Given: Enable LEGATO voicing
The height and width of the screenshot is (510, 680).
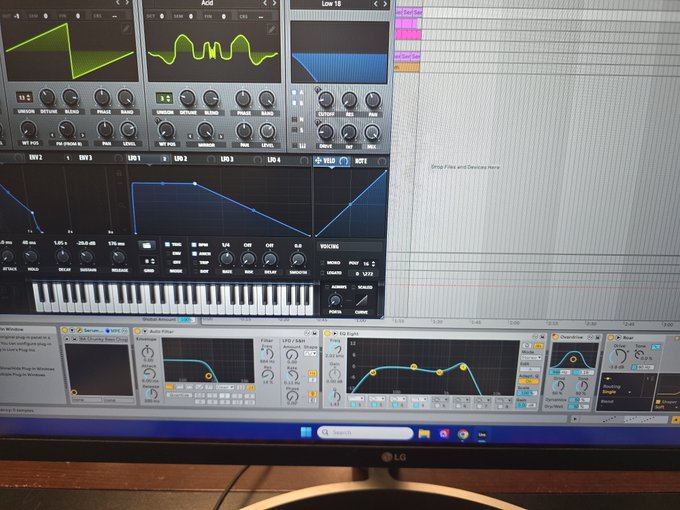Looking at the screenshot, I should pos(323,273).
